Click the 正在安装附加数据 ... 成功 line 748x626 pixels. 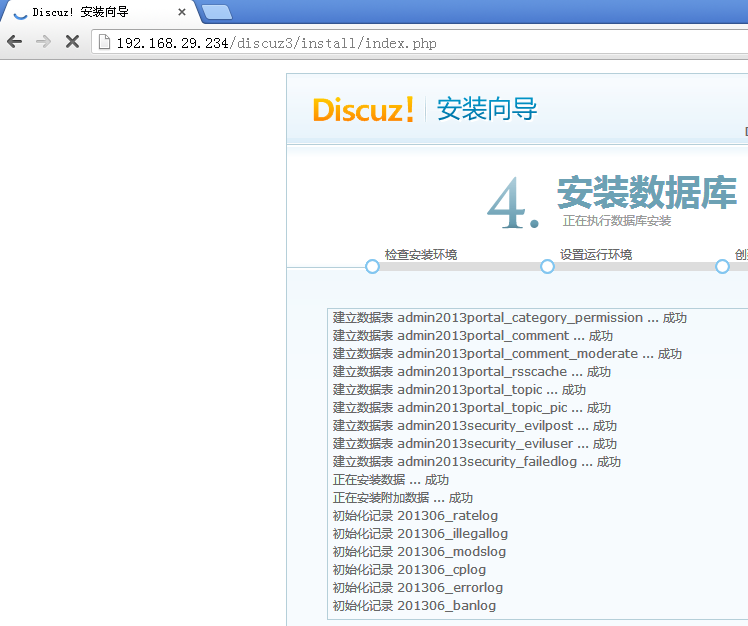tap(403, 498)
